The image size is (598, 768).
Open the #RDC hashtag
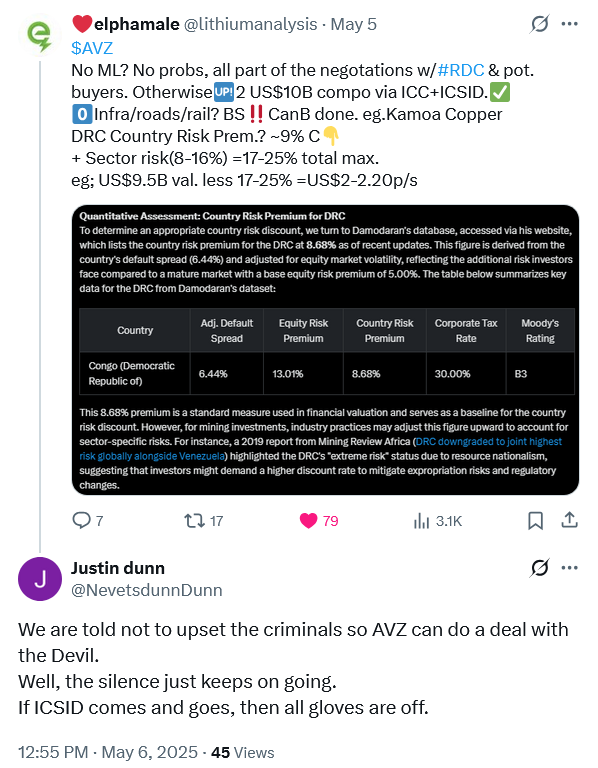tap(460, 70)
